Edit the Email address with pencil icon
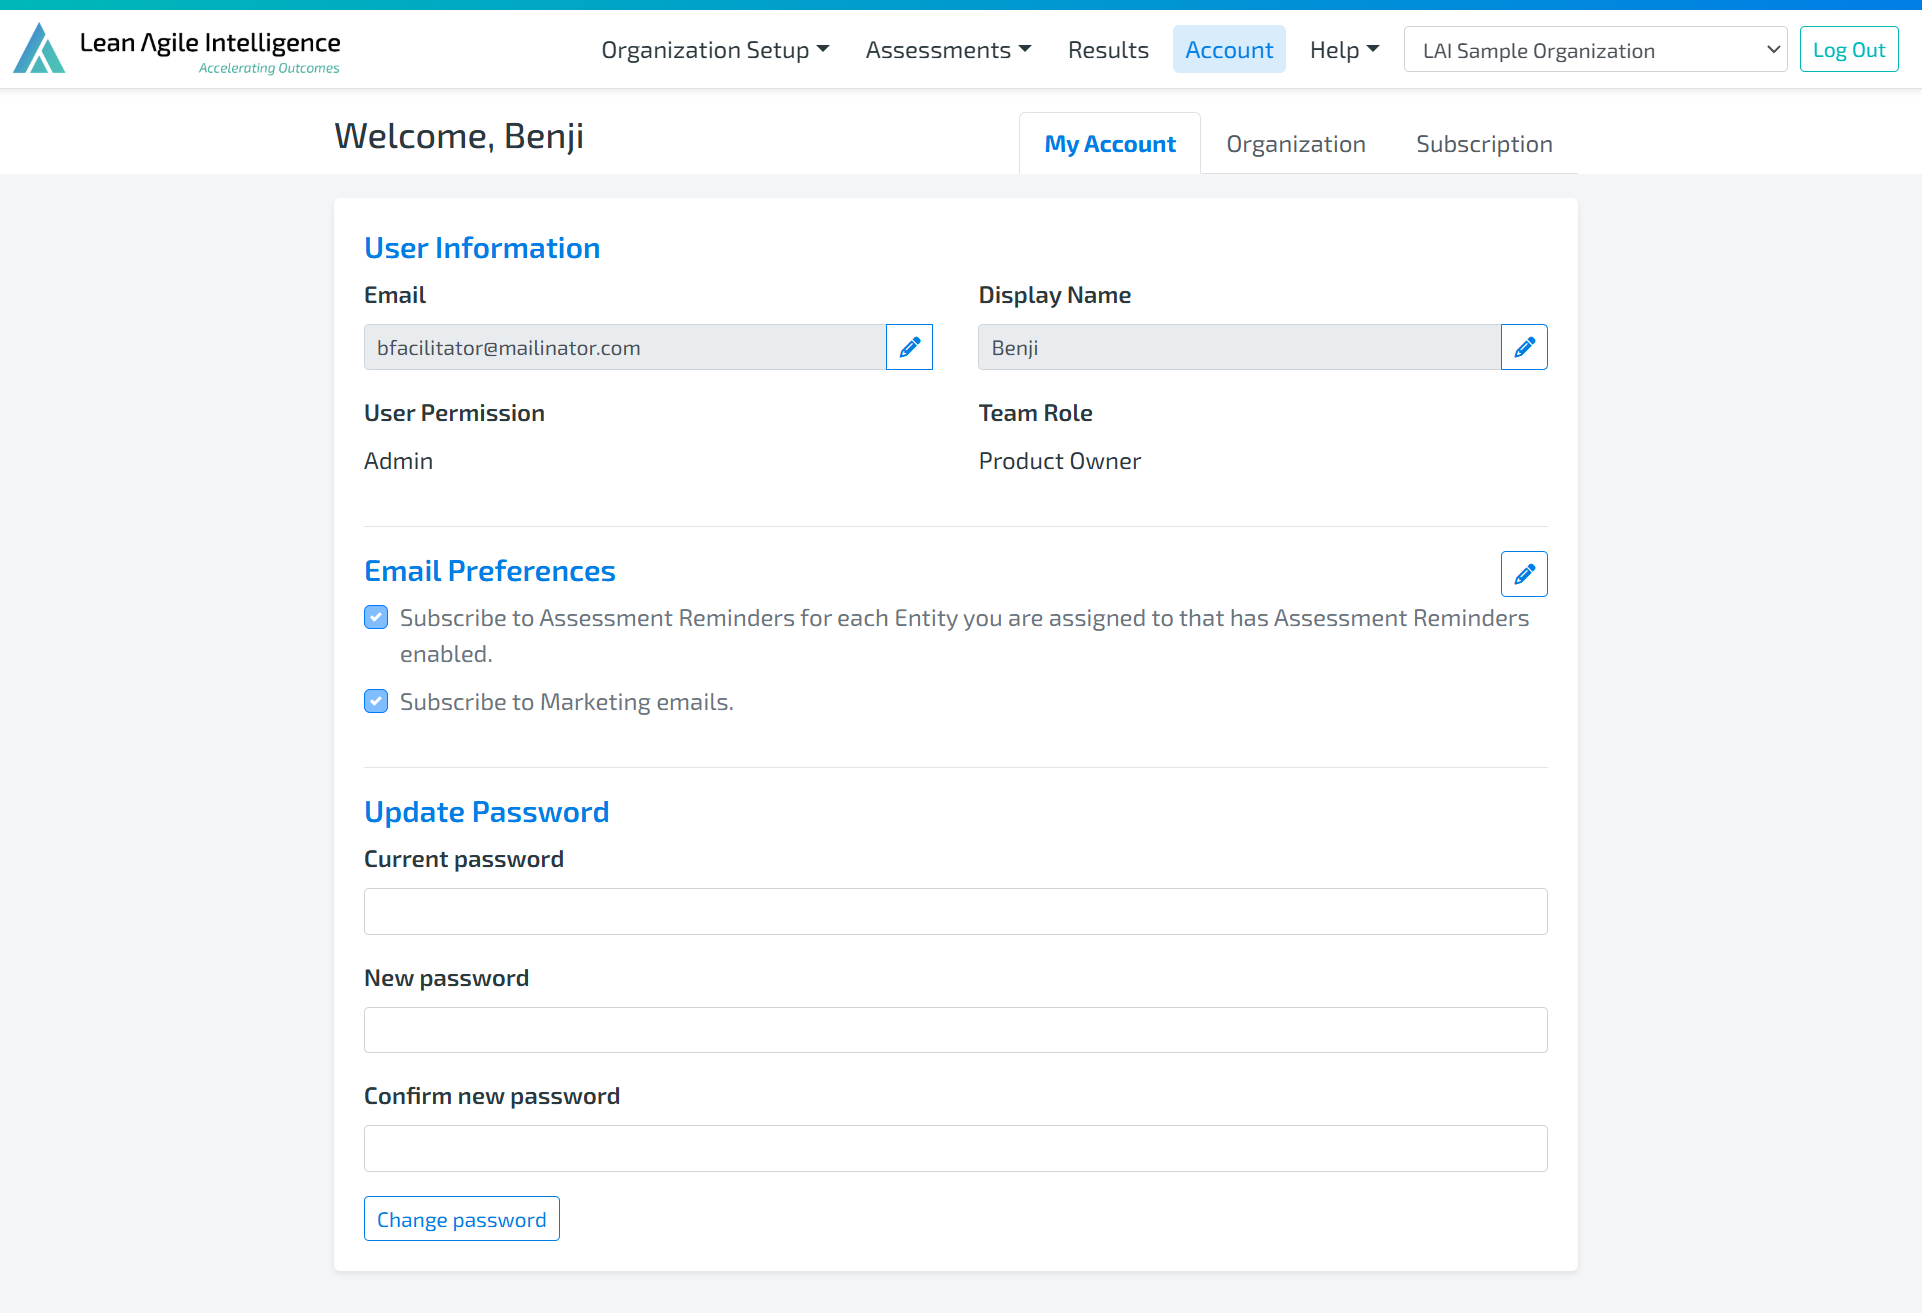 tap(909, 347)
